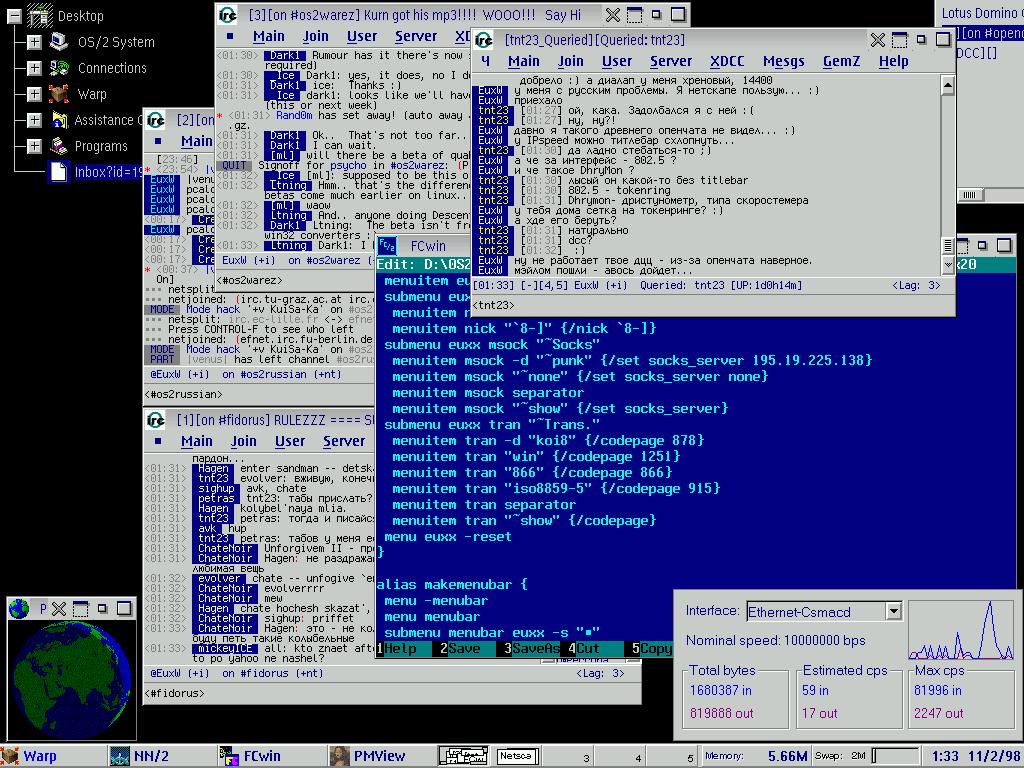Image resolution: width=1024 pixels, height=768 pixels.
Task: Open Join menu in tnt23 query window
Action: [x=570, y=61]
